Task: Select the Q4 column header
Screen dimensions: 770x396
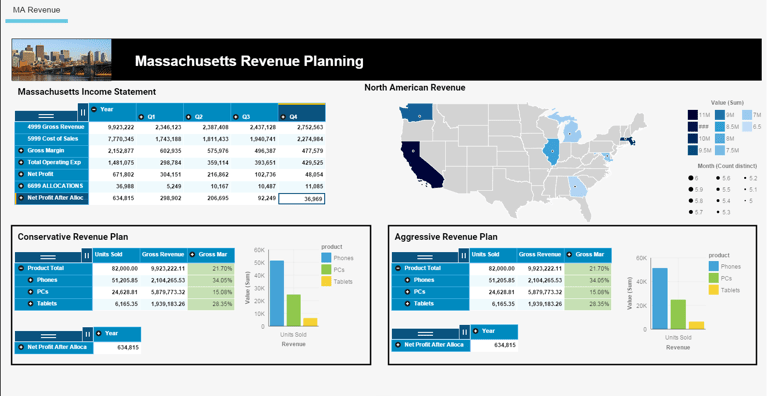Action: click(x=302, y=113)
